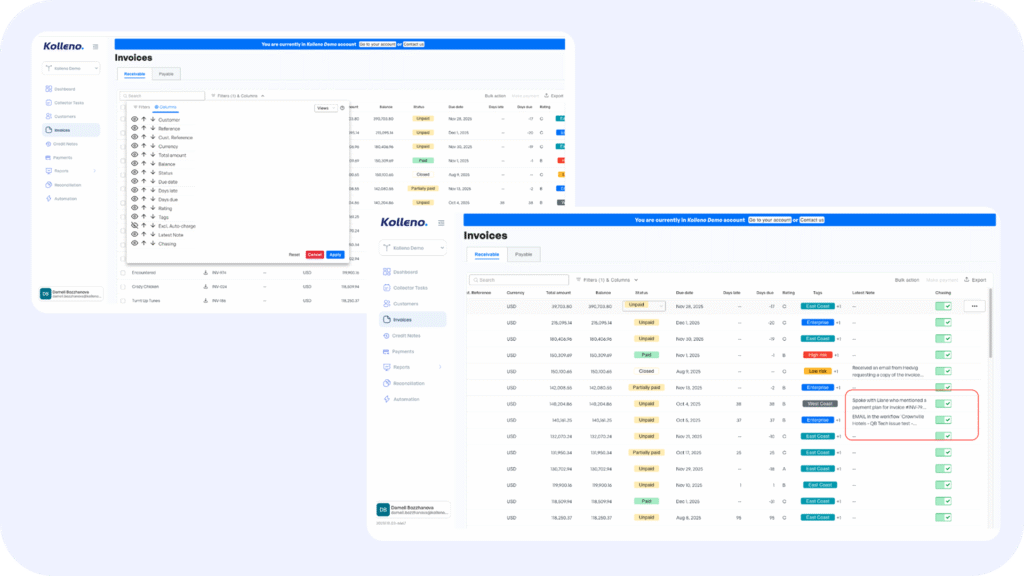Hide the Customer column via its eye icon
Screen dimensions: 1024x576
[134, 120]
